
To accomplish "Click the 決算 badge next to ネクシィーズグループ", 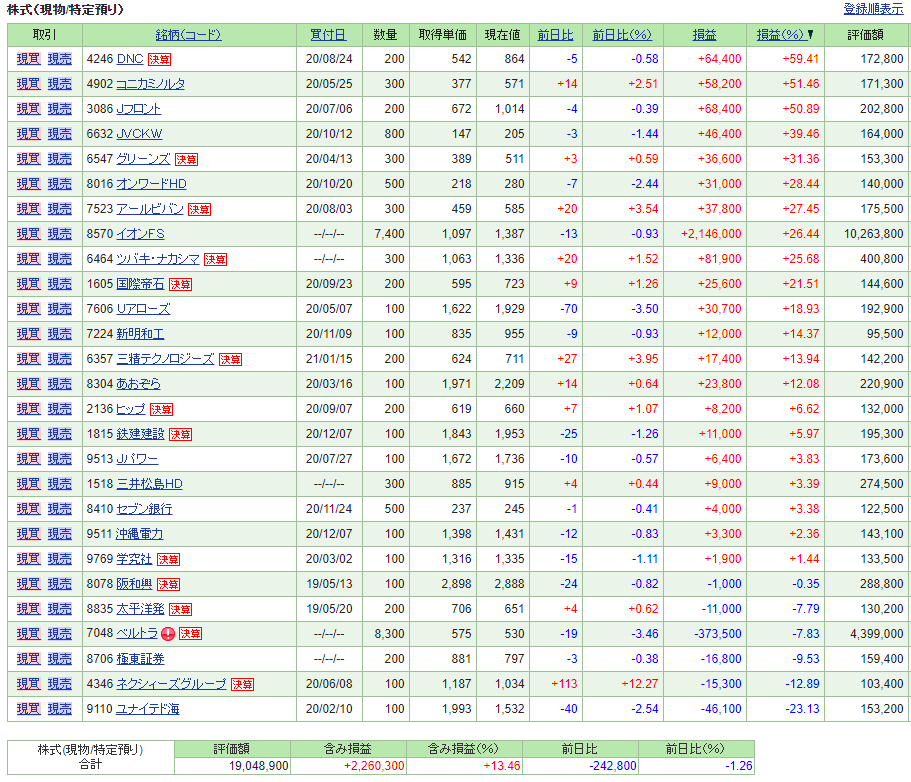I will tap(242, 684).
